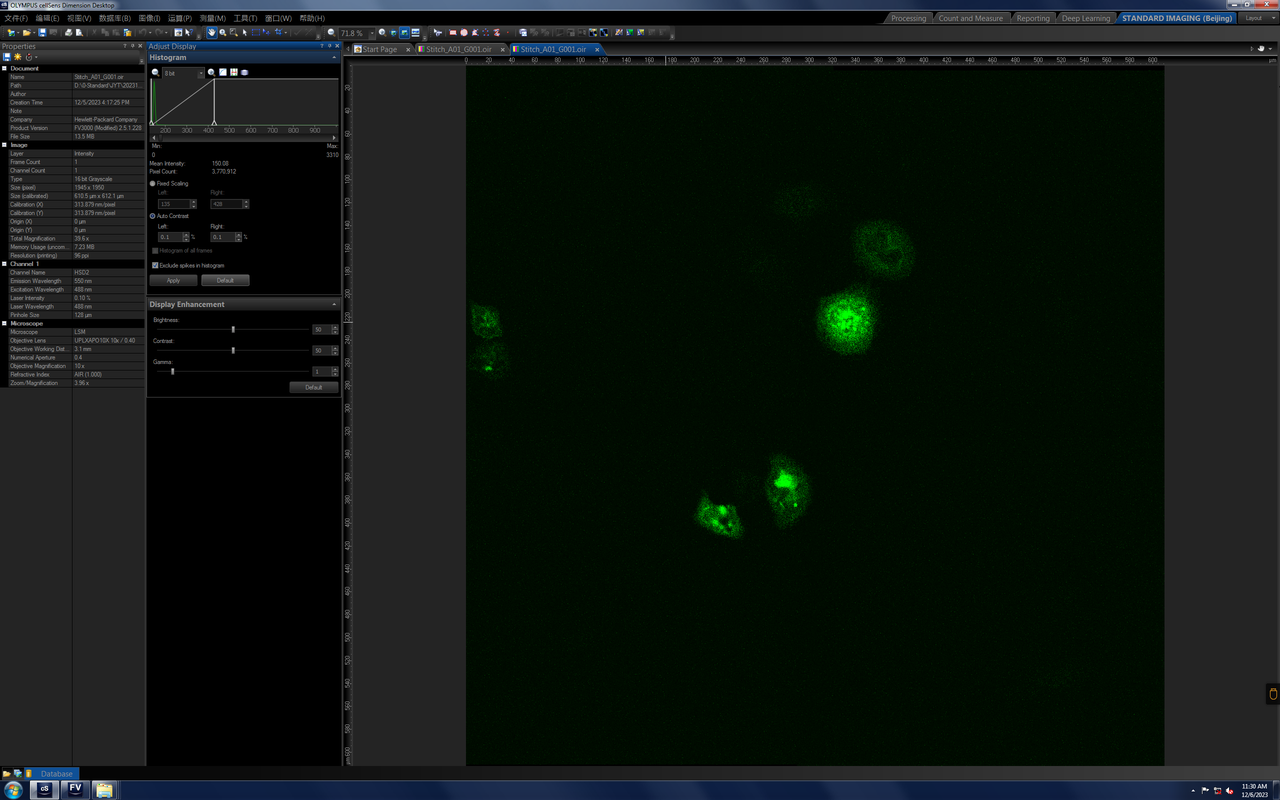
Task: Toggle Exclude spikes in histogram checkbox
Action: tap(155, 266)
